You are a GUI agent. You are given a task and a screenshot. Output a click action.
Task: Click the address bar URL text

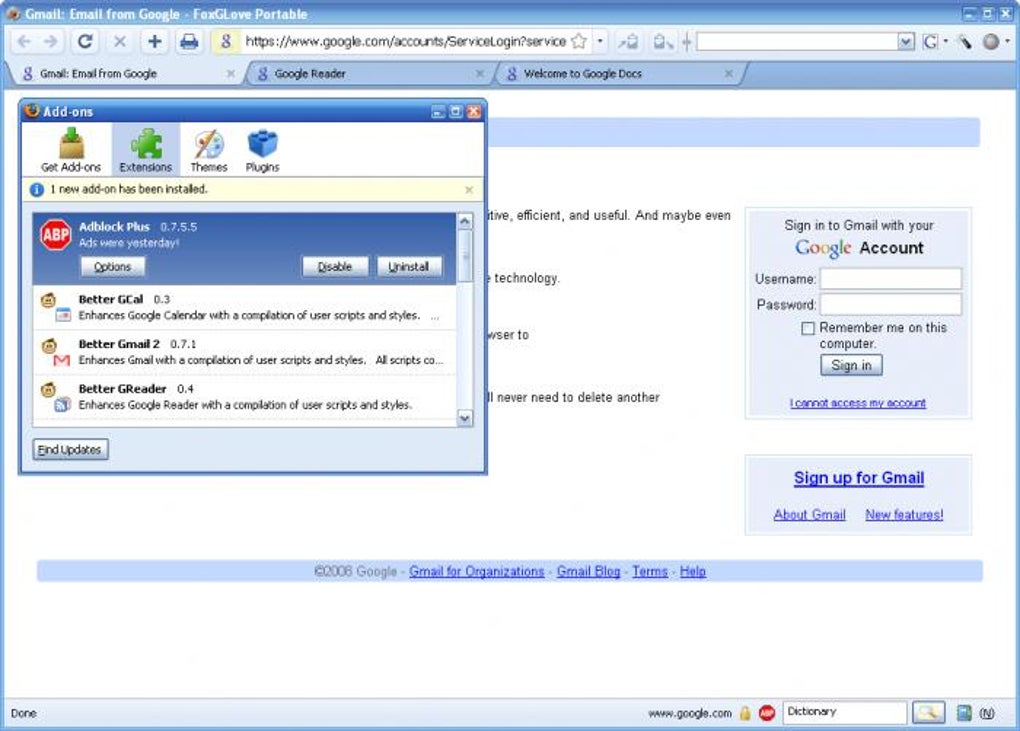(x=405, y=42)
